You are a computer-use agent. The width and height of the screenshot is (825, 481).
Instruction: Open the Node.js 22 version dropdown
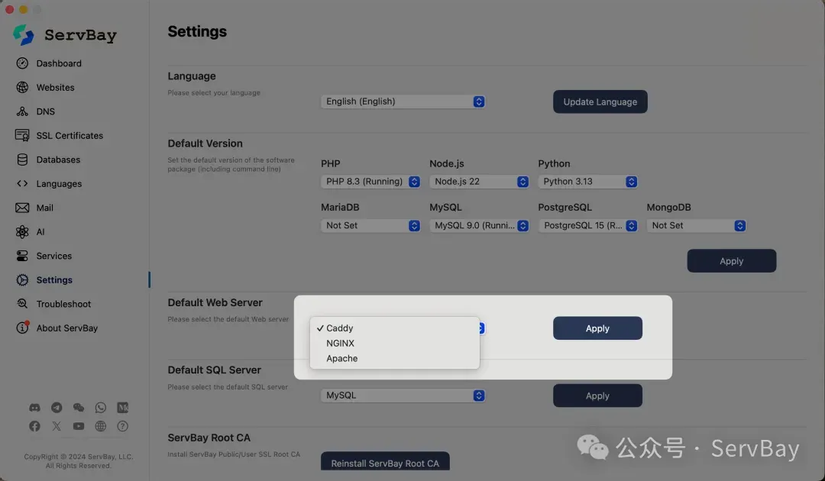(479, 182)
